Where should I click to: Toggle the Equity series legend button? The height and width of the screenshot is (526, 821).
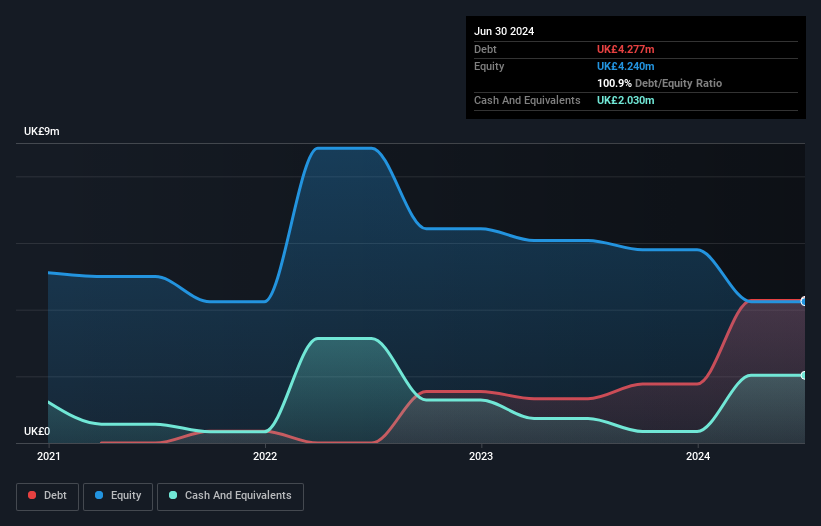pos(118,496)
